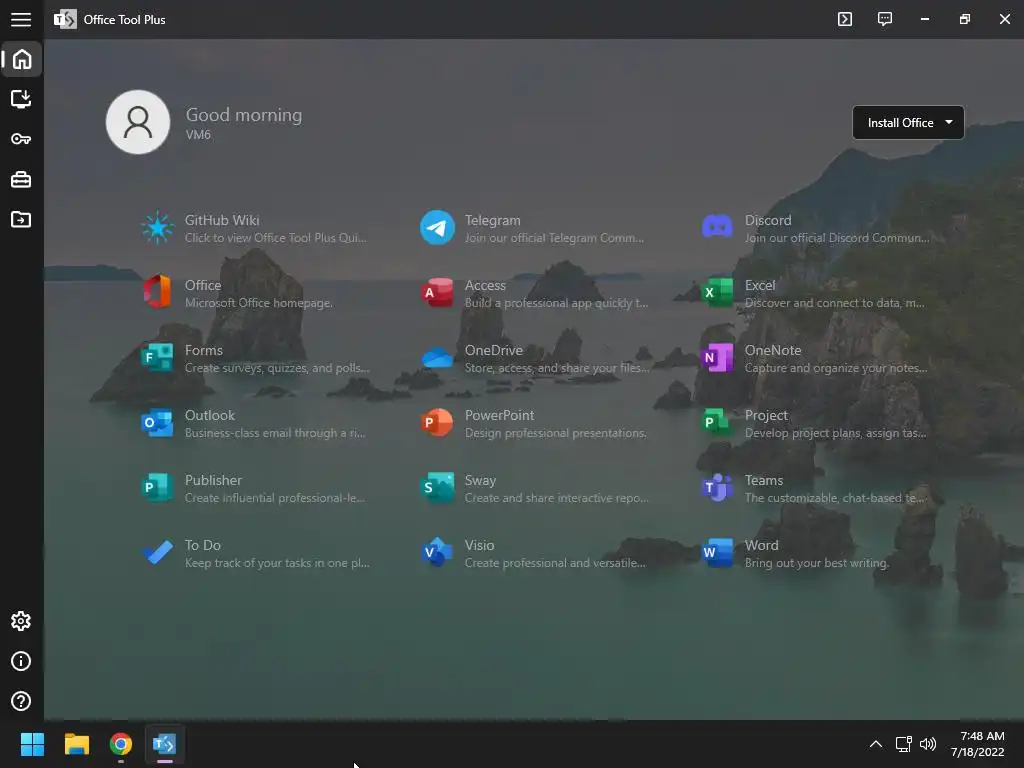Open the To Do link title
1024x768 pixels.
point(202,545)
